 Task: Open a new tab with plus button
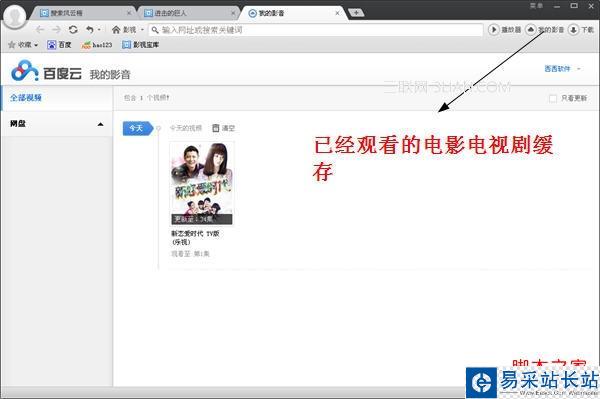tap(356, 13)
